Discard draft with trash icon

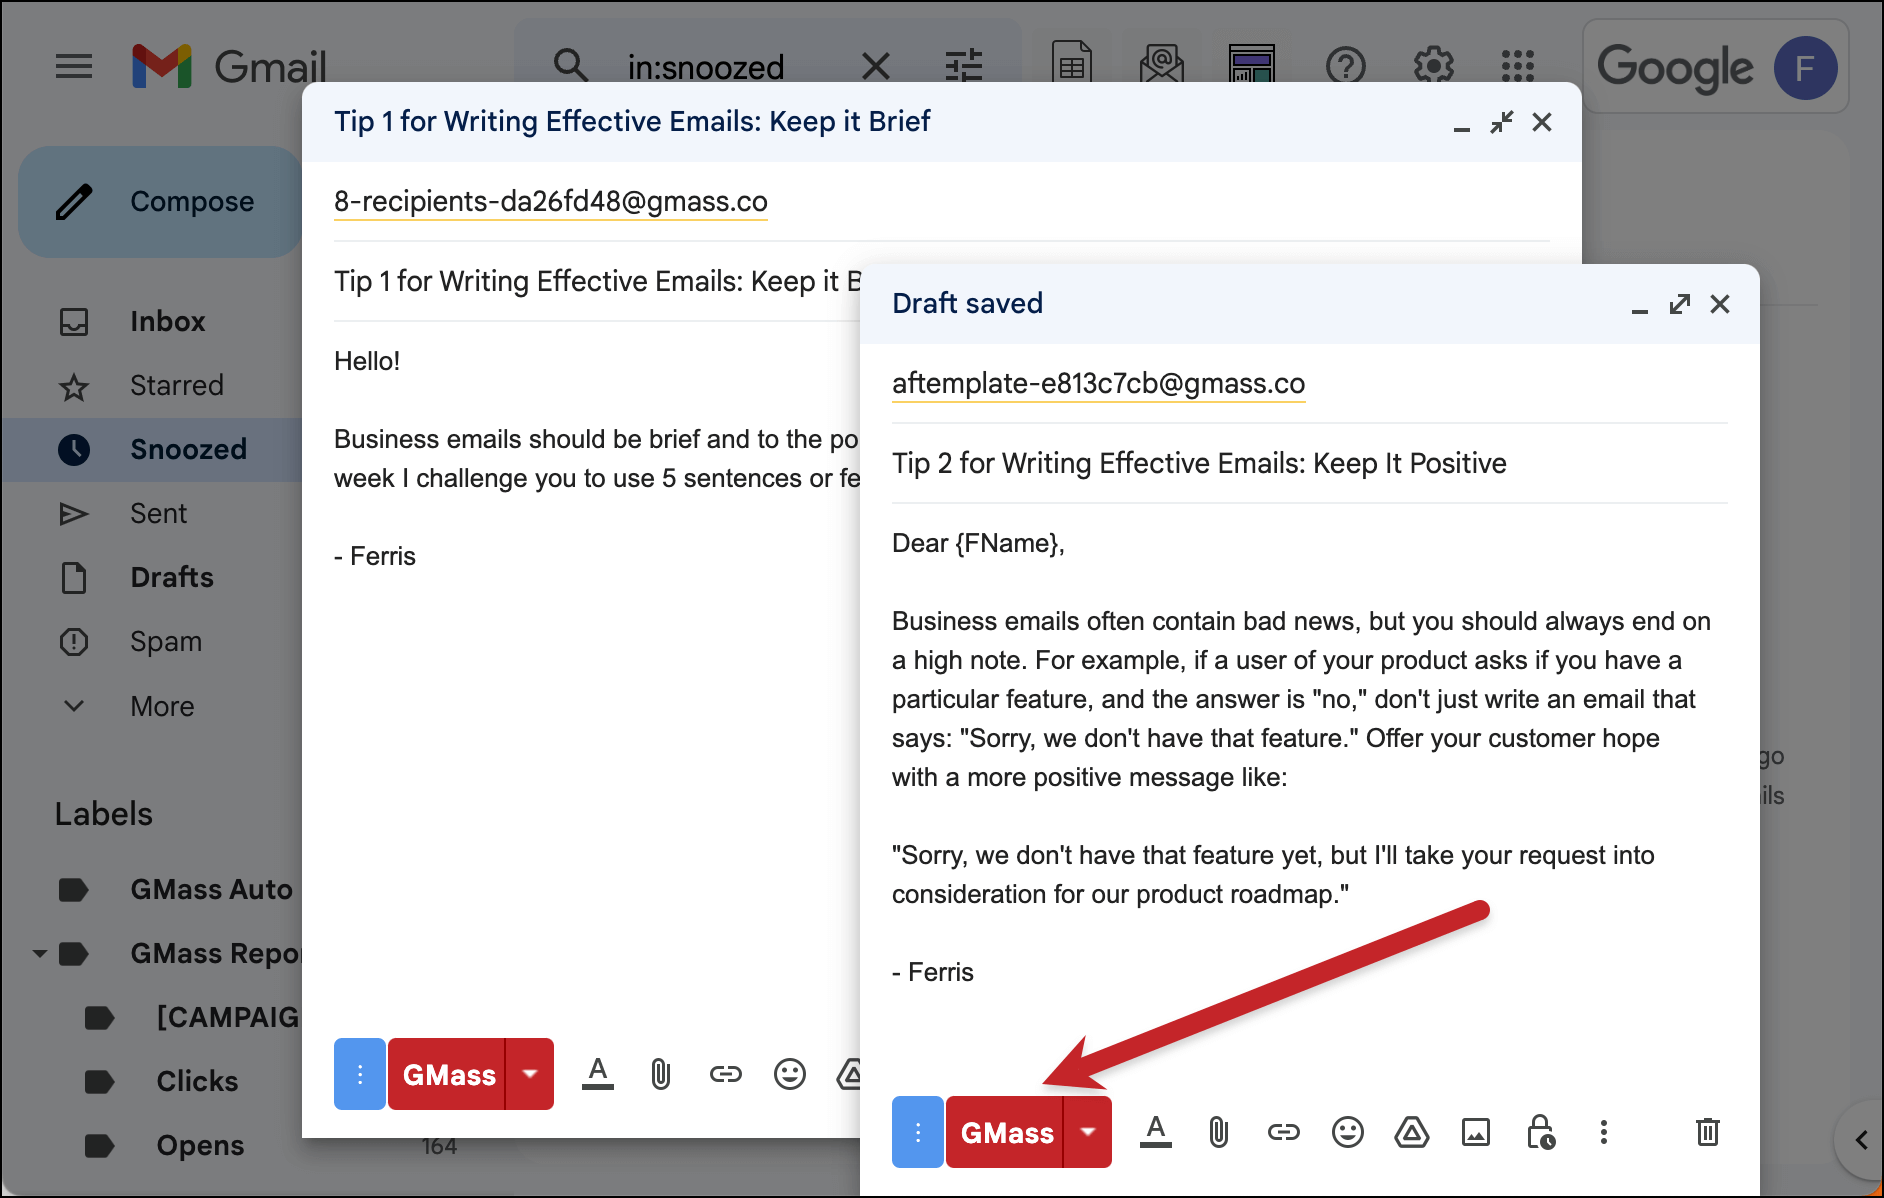click(x=1708, y=1132)
